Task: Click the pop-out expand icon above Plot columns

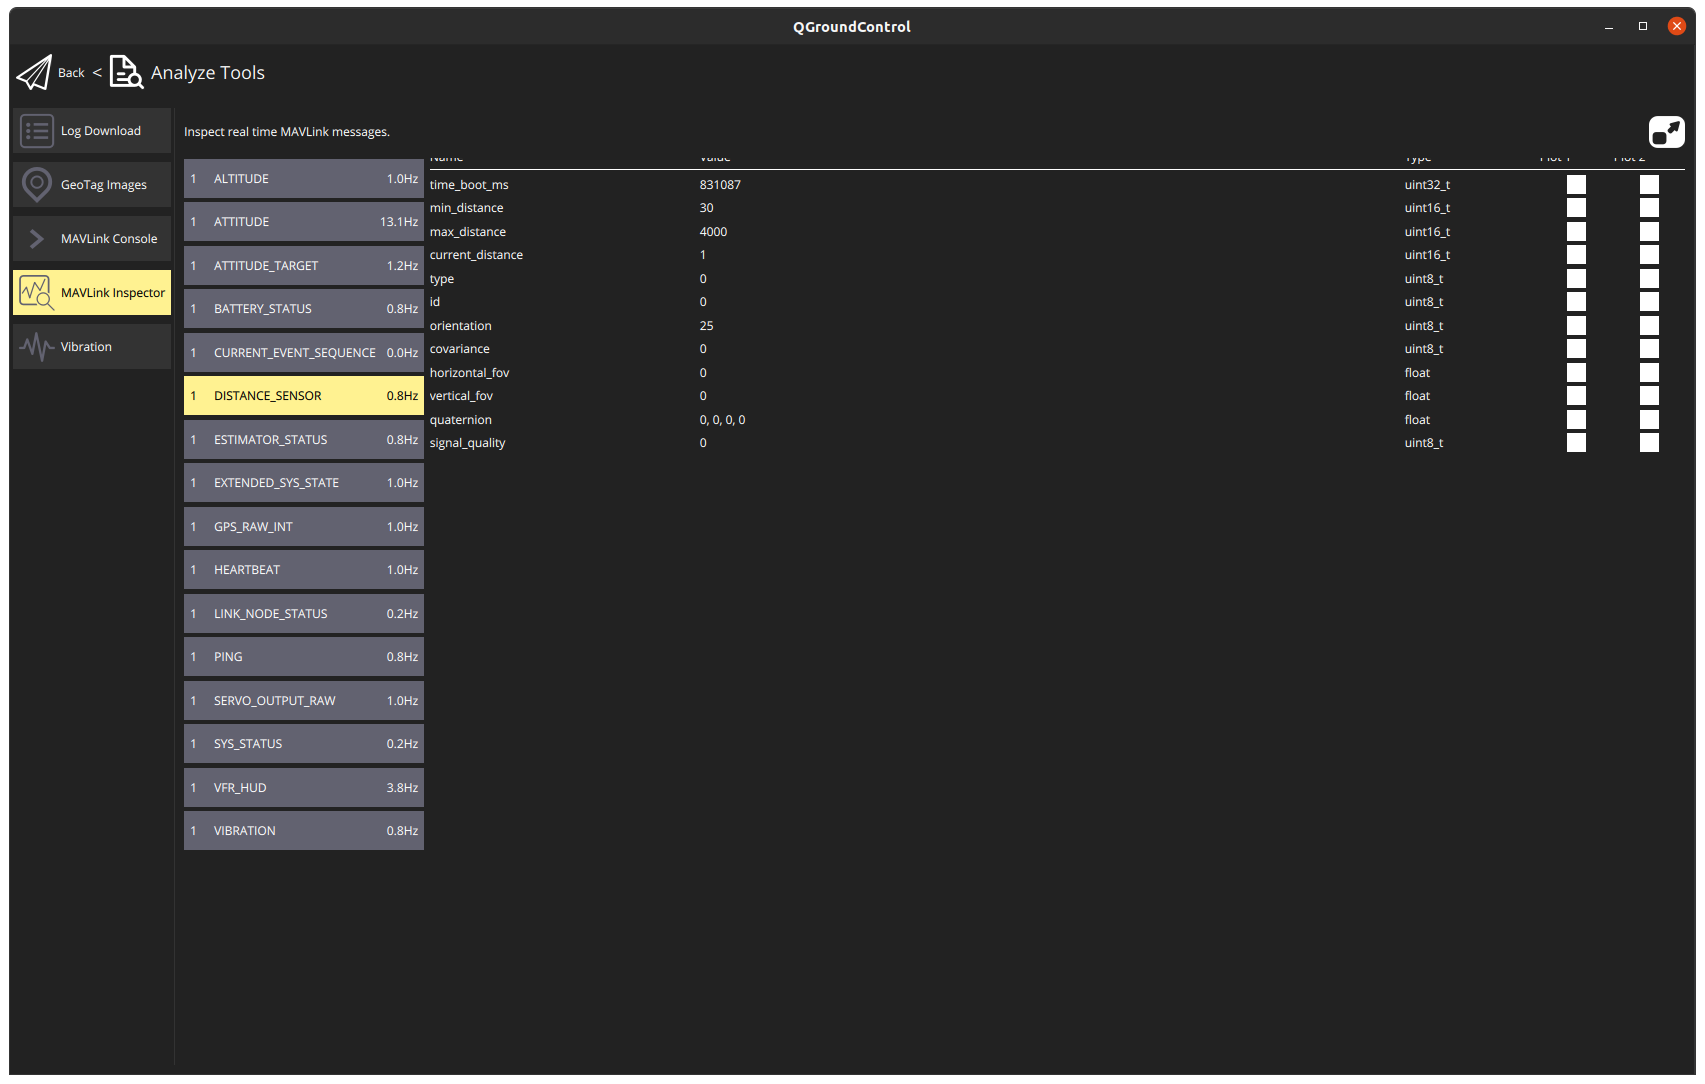Action: (x=1667, y=131)
